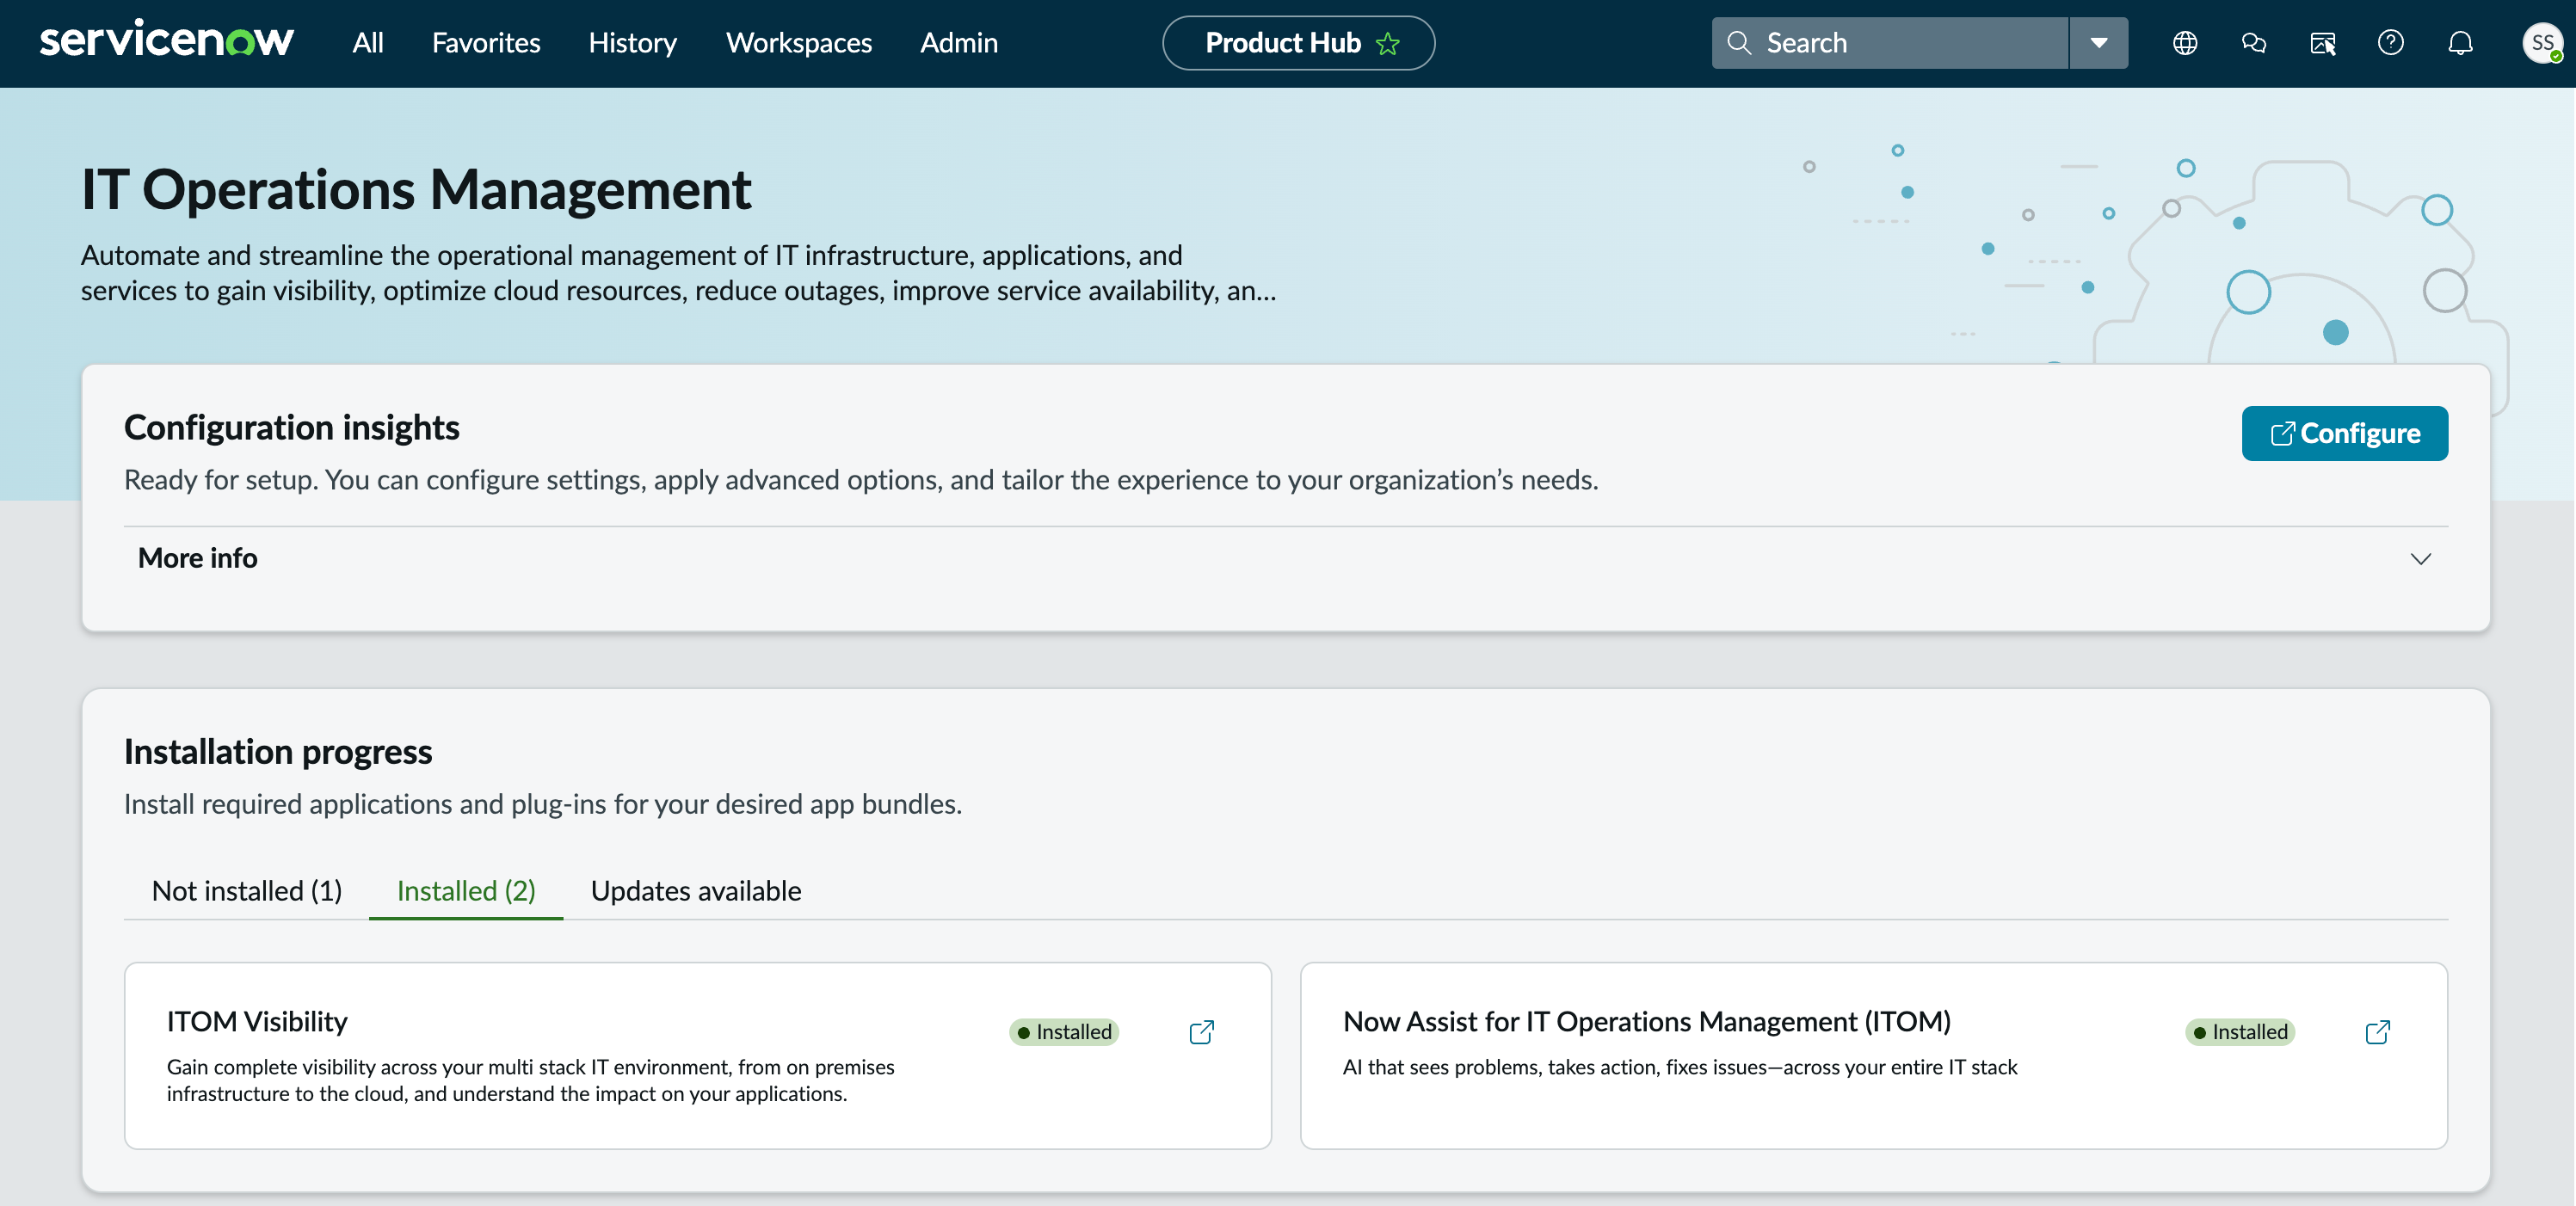2576x1206 pixels.
Task: Click into the Search input field
Action: point(1890,43)
